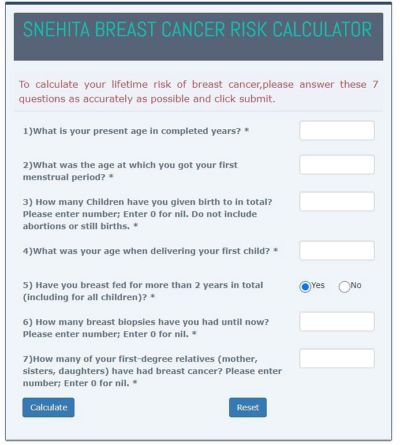Click the Reset button
This screenshot has width=400, height=445.
[x=248, y=407]
